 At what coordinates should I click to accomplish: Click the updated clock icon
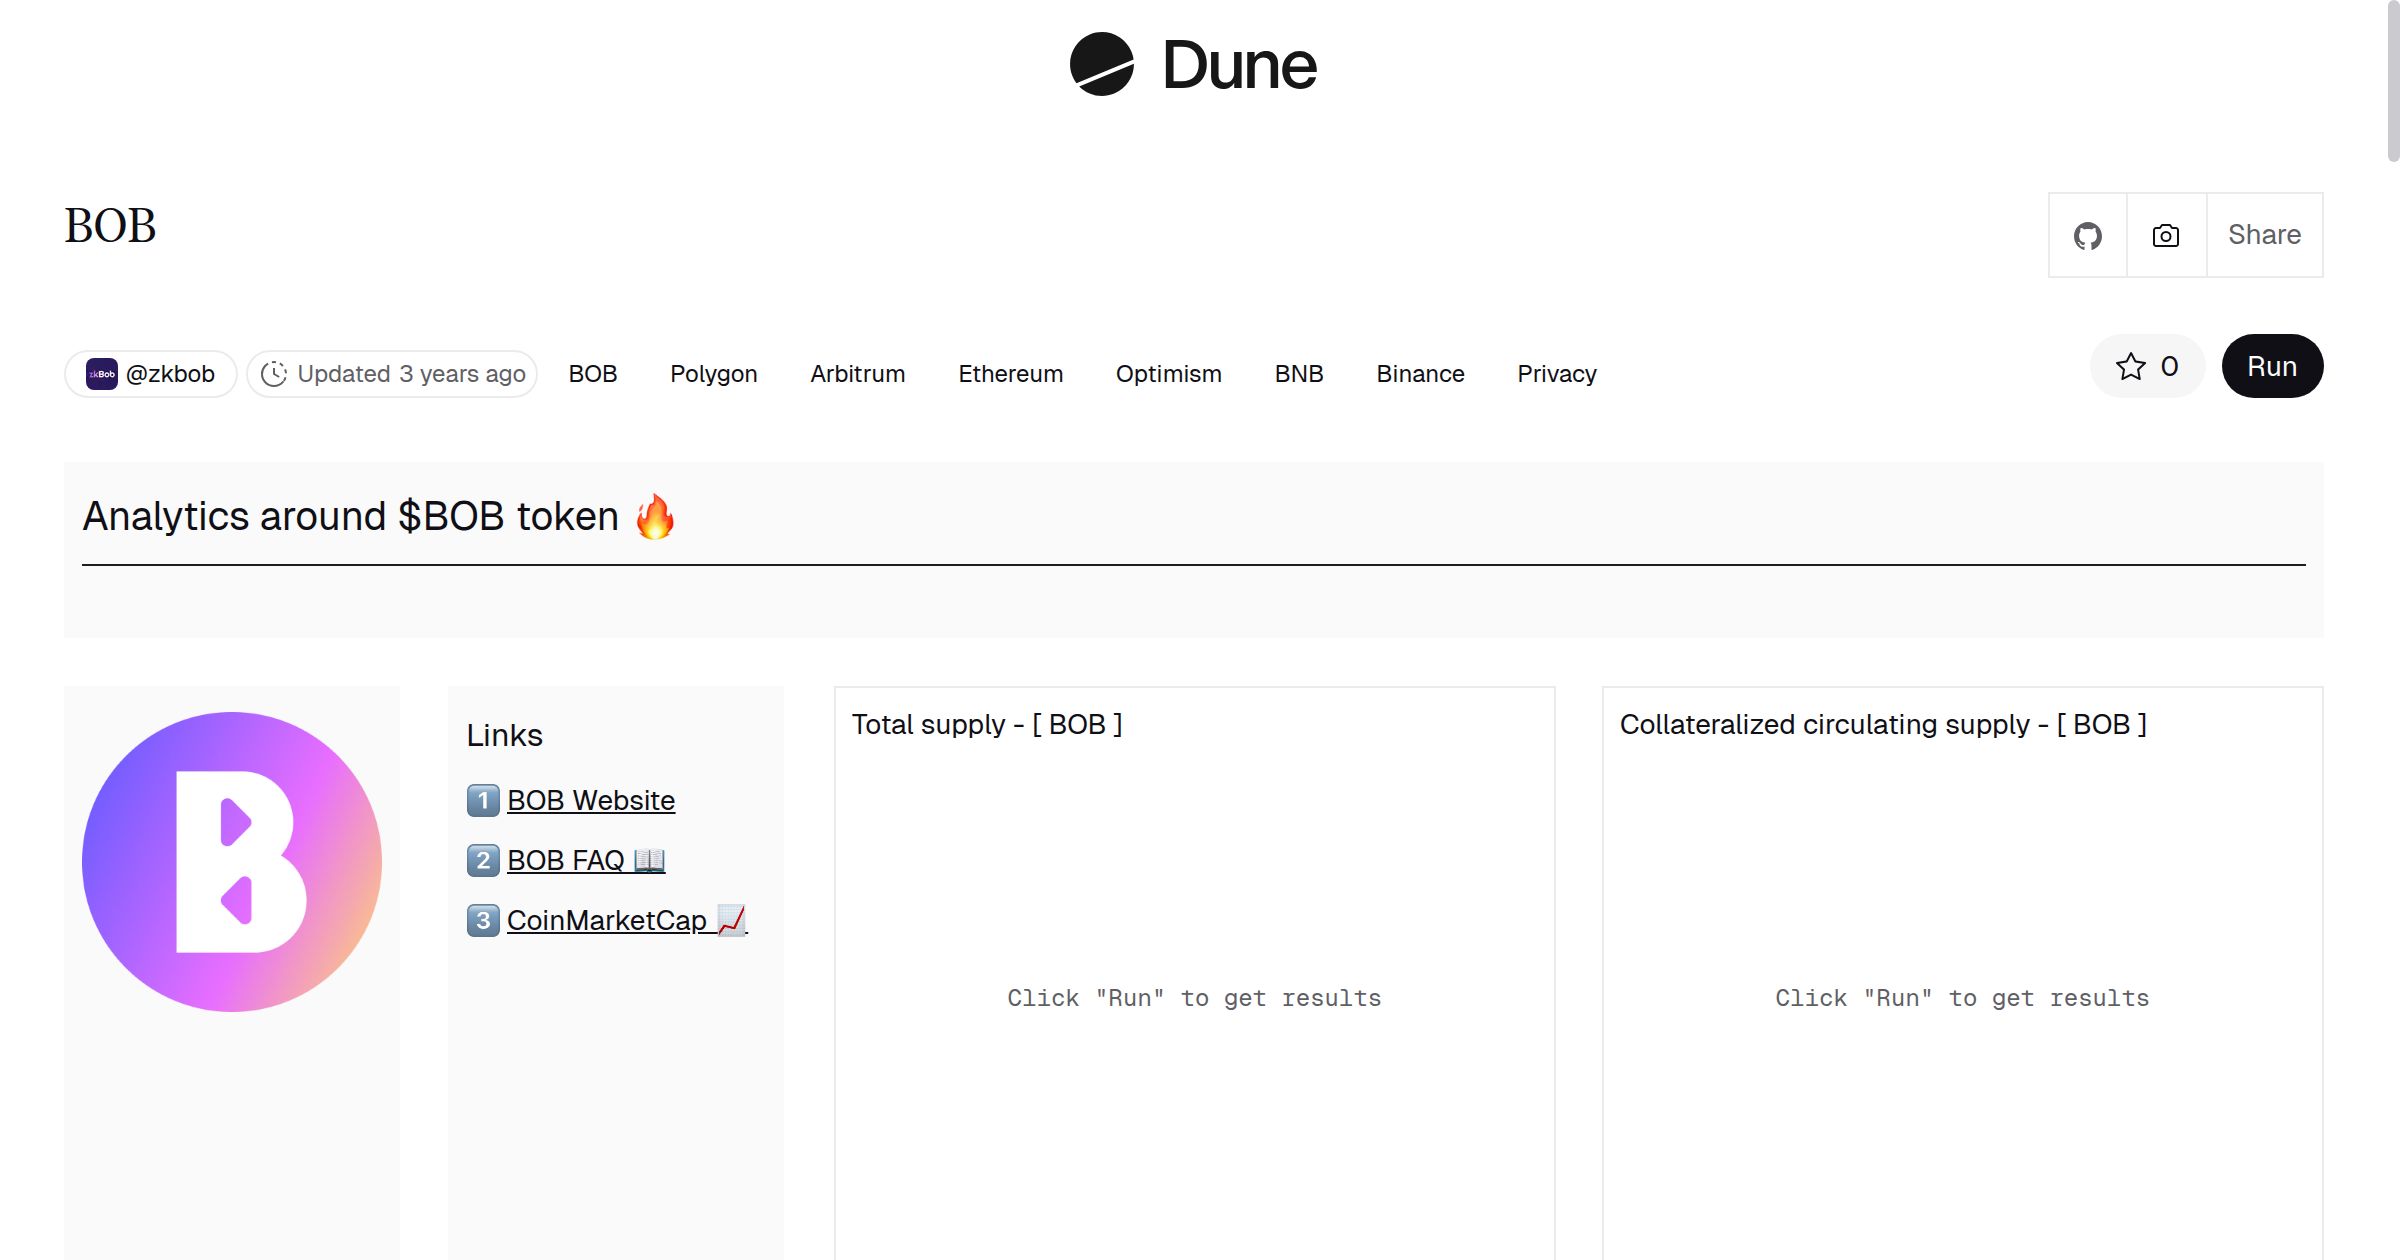point(274,374)
